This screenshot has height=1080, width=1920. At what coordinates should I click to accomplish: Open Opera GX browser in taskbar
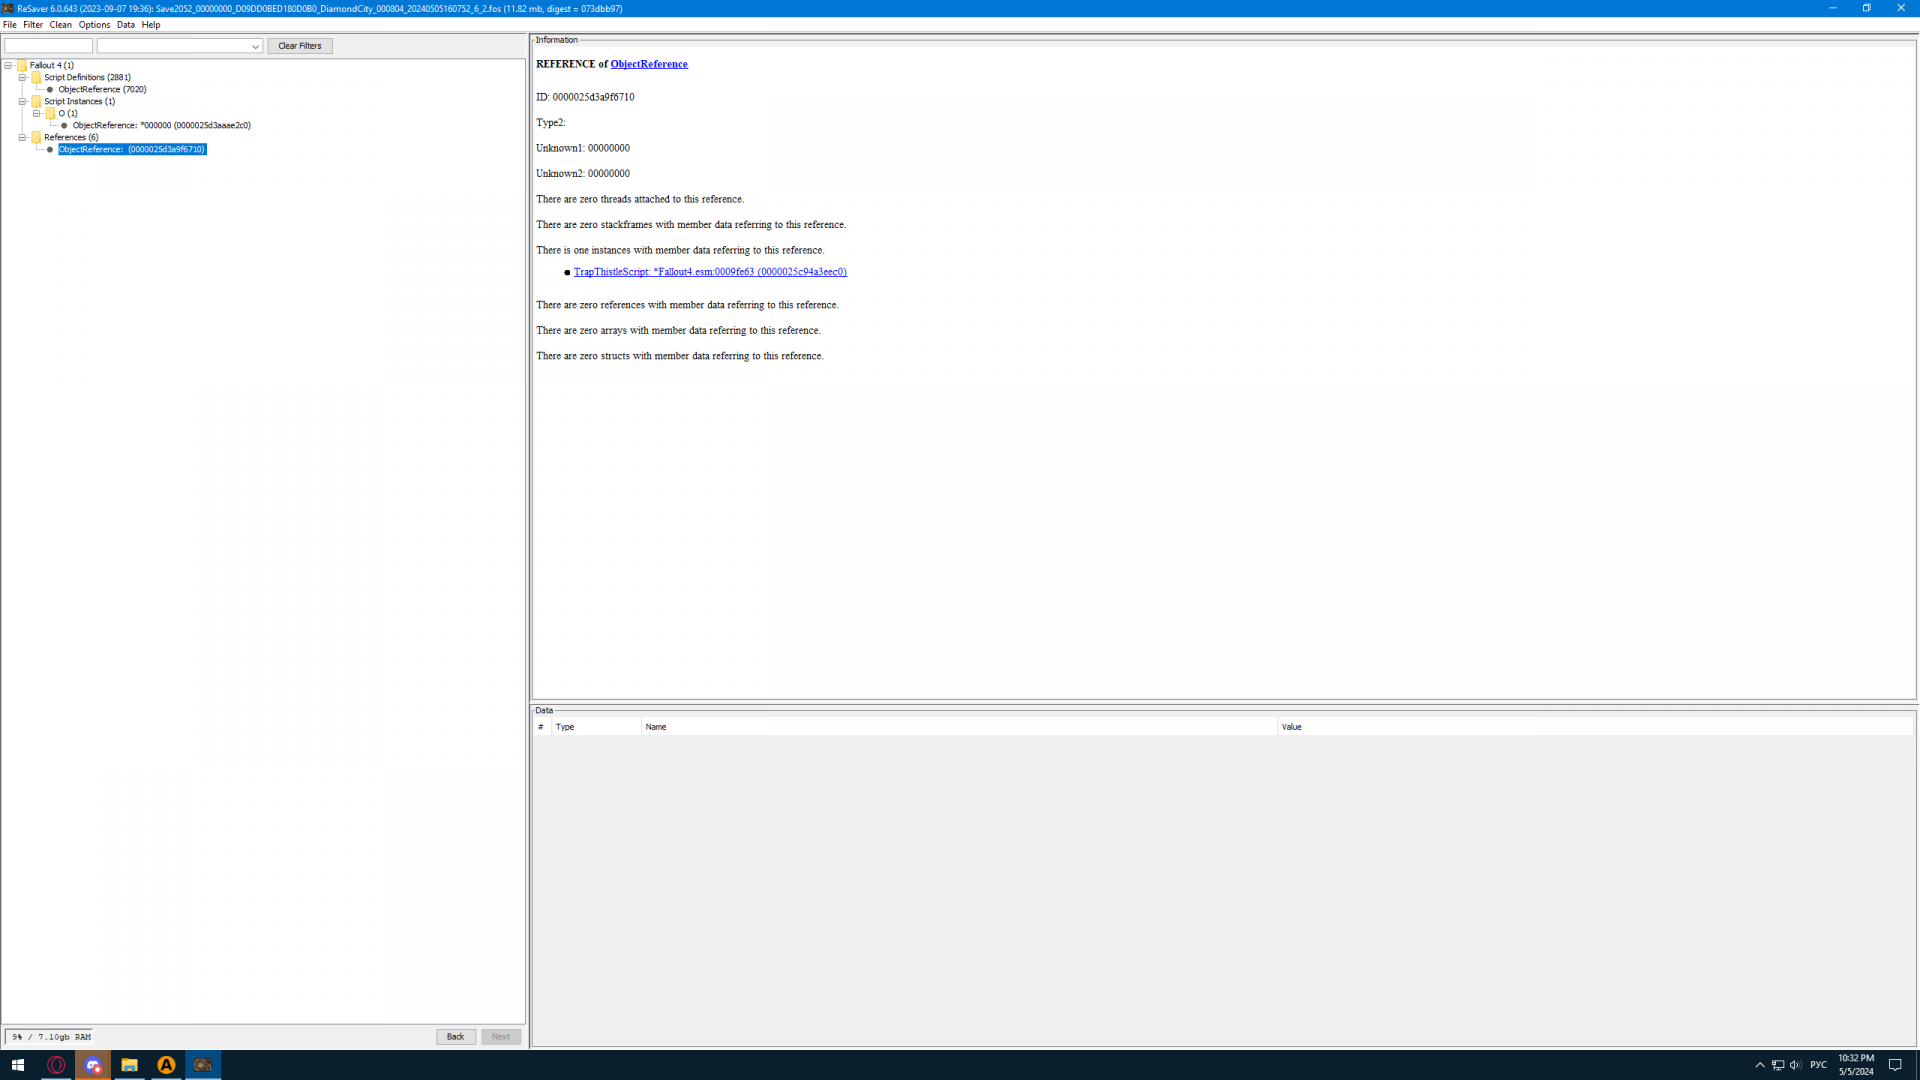(x=56, y=1065)
